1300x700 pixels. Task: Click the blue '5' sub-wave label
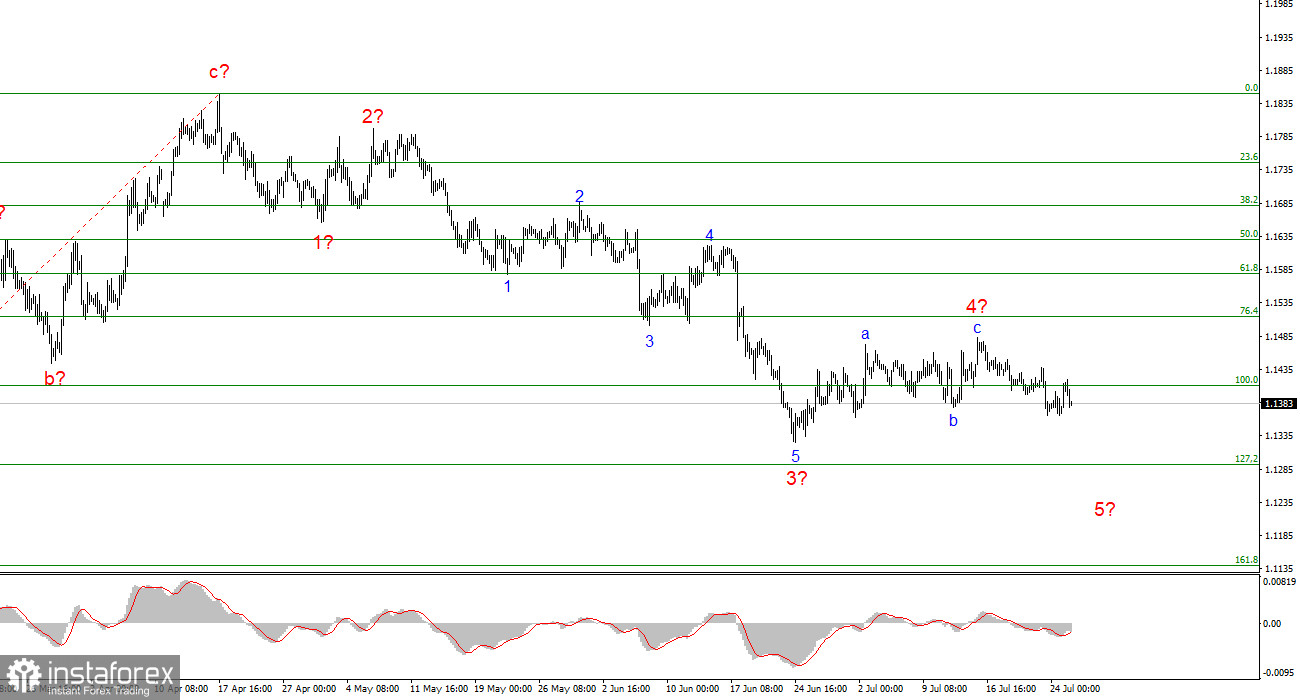796,456
